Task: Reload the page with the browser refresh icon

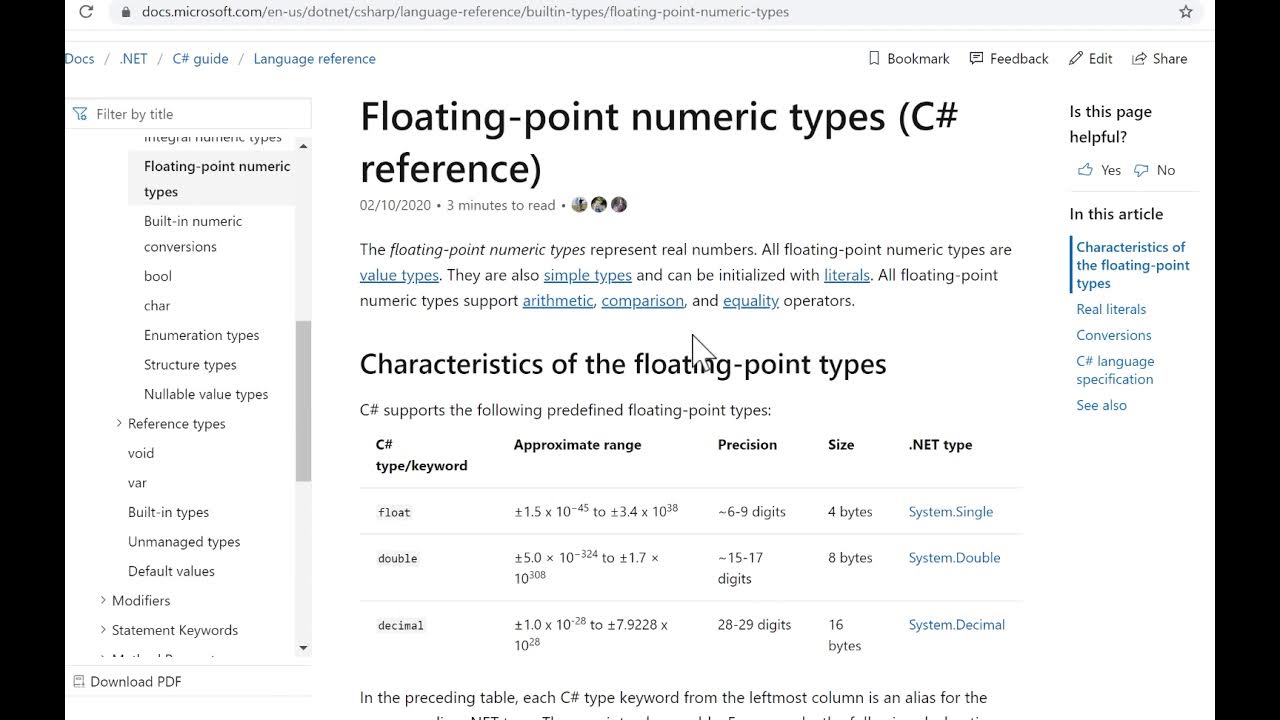Action: pos(86,12)
